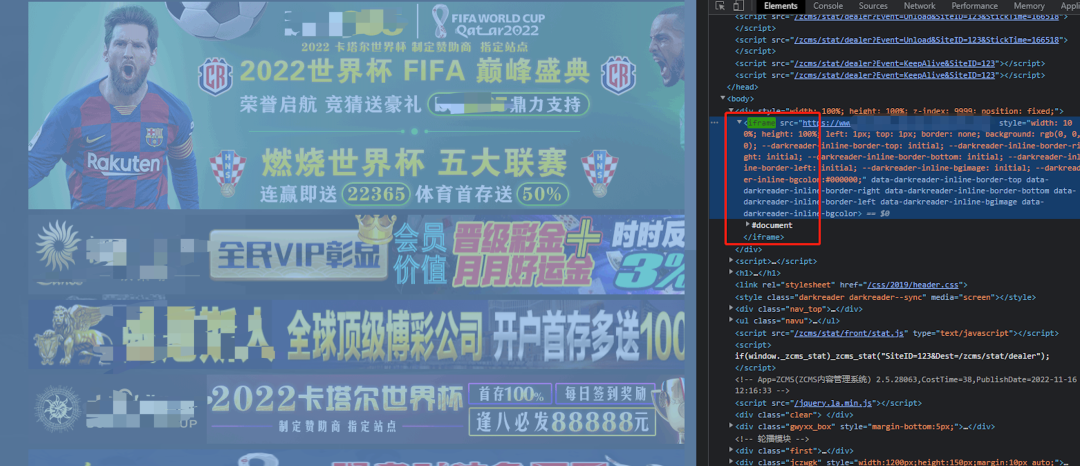Collapse the iframe element node
The height and width of the screenshot is (466, 1080).
pos(740,122)
